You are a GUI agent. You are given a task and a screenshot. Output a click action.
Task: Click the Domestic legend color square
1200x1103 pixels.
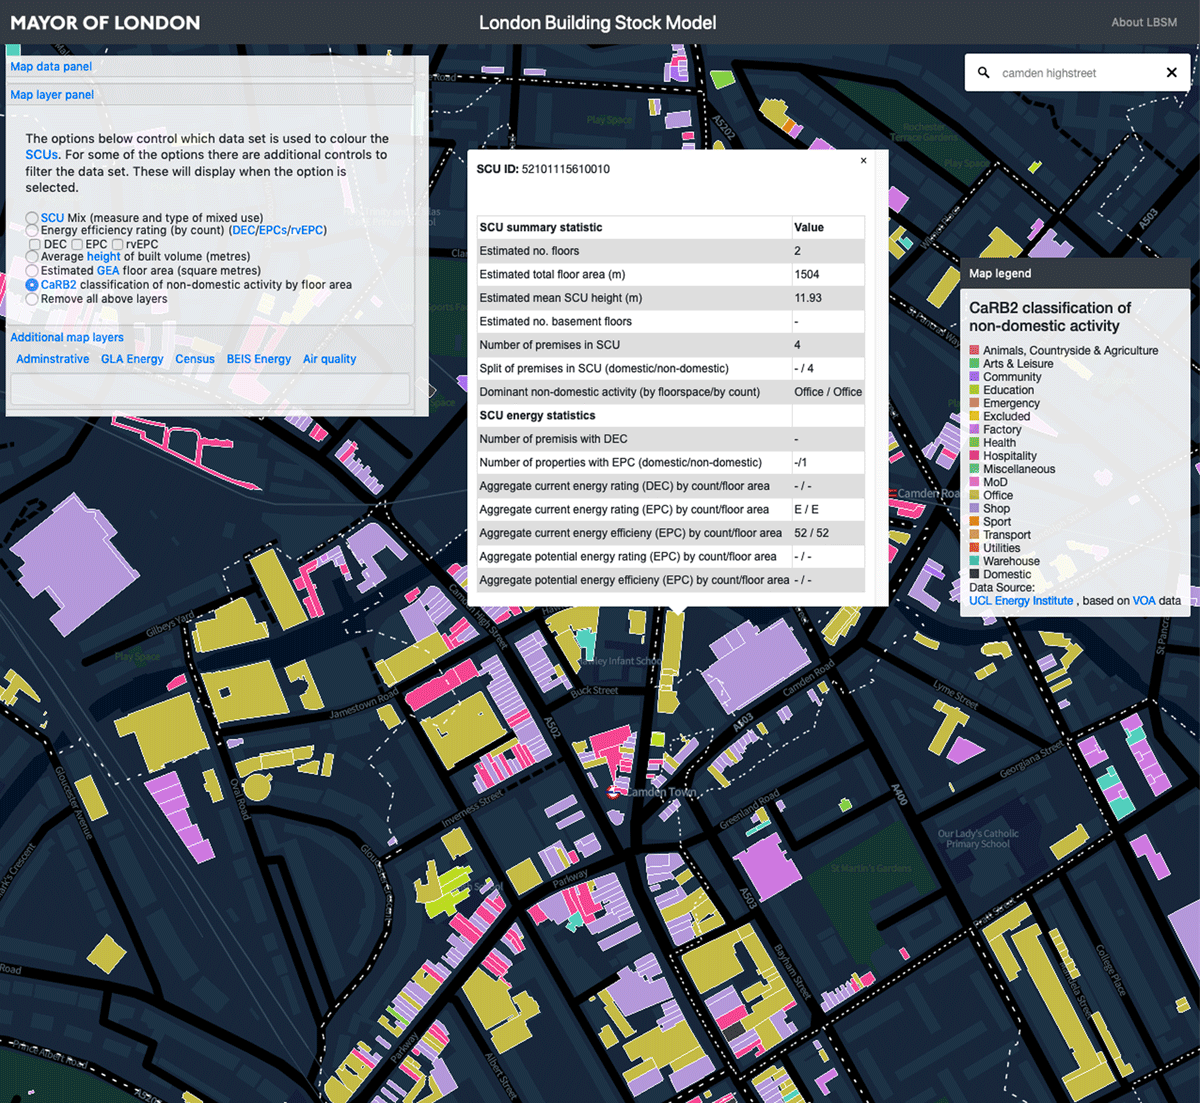974,574
